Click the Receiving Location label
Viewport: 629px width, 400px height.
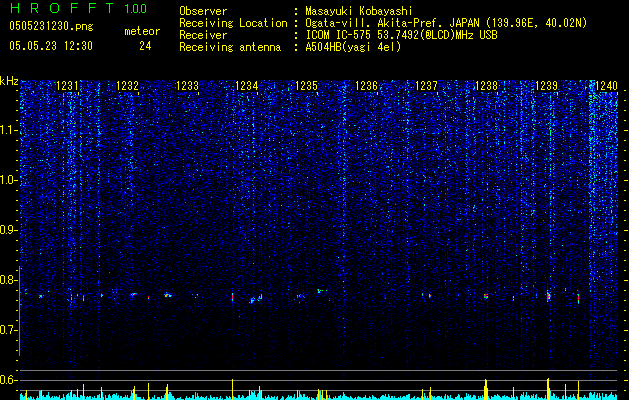coord(233,23)
